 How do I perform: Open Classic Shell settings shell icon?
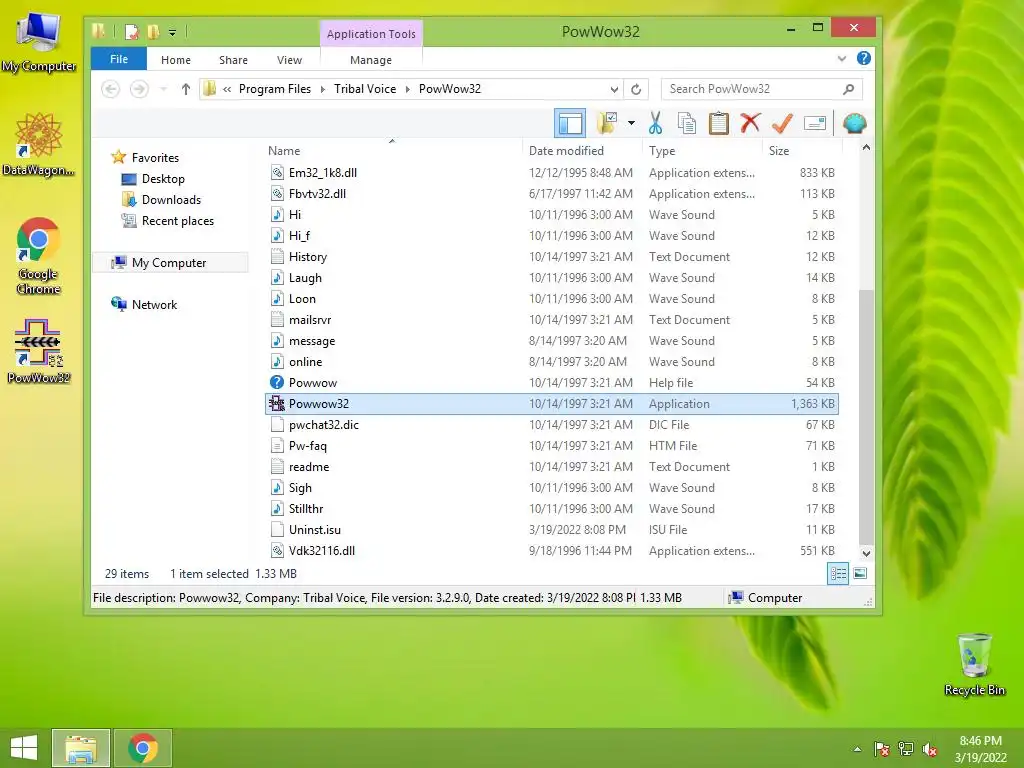(854, 123)
